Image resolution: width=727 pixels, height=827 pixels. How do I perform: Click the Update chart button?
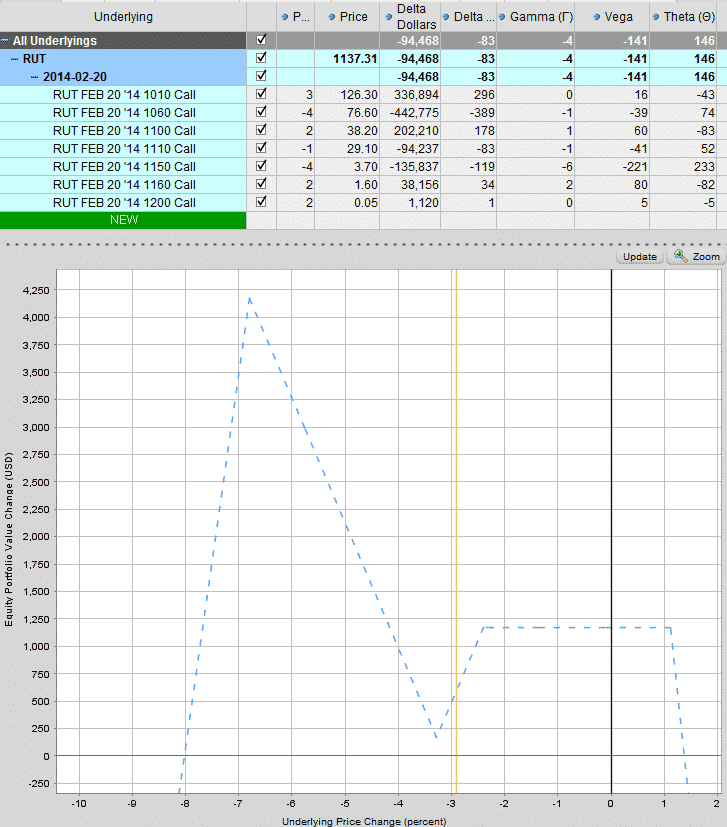[640, 256]
